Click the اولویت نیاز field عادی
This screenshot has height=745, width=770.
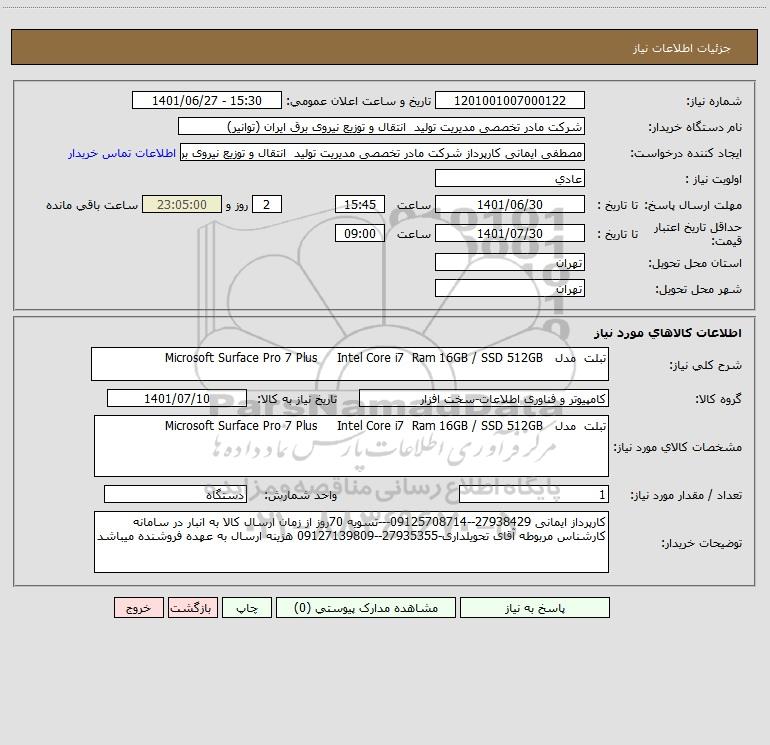[x=510, y=178]
